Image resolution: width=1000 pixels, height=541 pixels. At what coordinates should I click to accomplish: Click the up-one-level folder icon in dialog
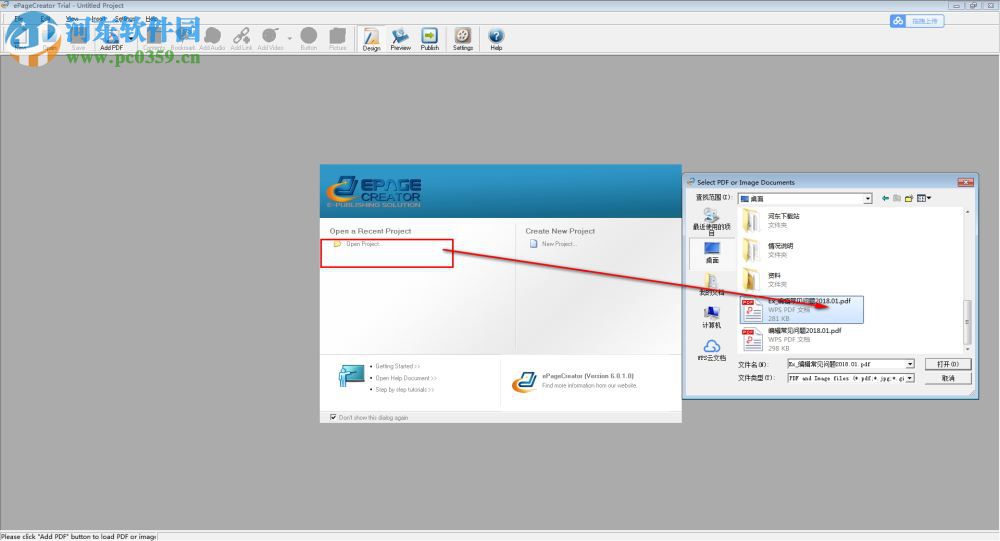pos(897,198)
